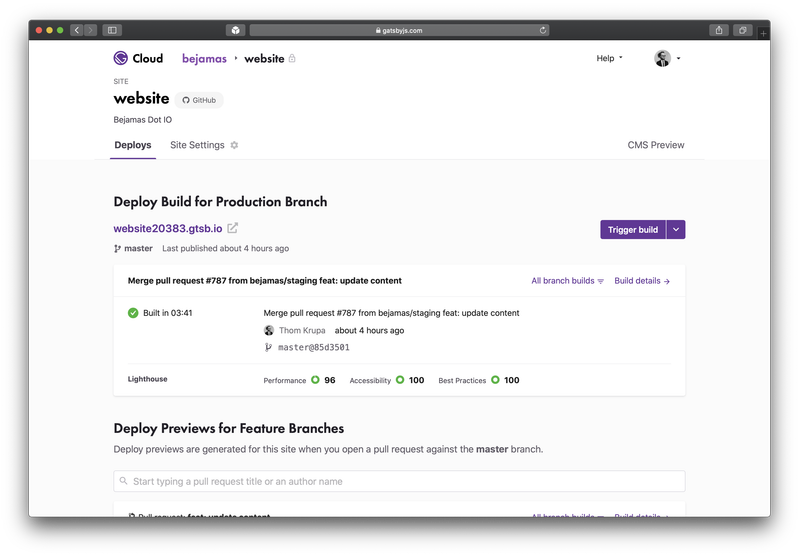Expand the Trigger build dropdown arrow
This screenshot has width=800, height=556.
tap(676, 230)
